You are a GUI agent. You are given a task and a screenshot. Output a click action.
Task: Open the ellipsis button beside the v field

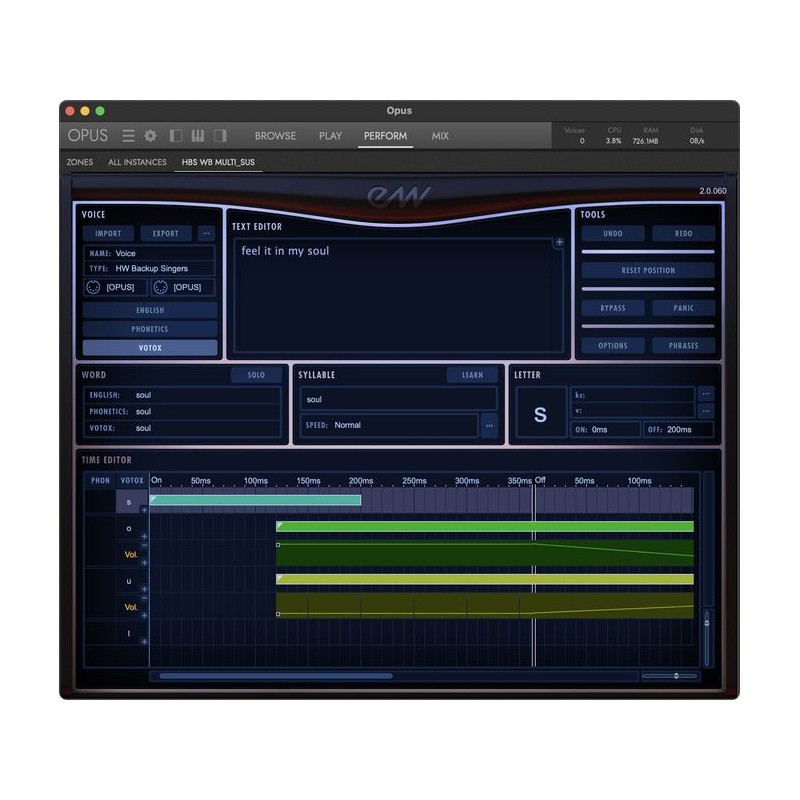pos(706,410)
